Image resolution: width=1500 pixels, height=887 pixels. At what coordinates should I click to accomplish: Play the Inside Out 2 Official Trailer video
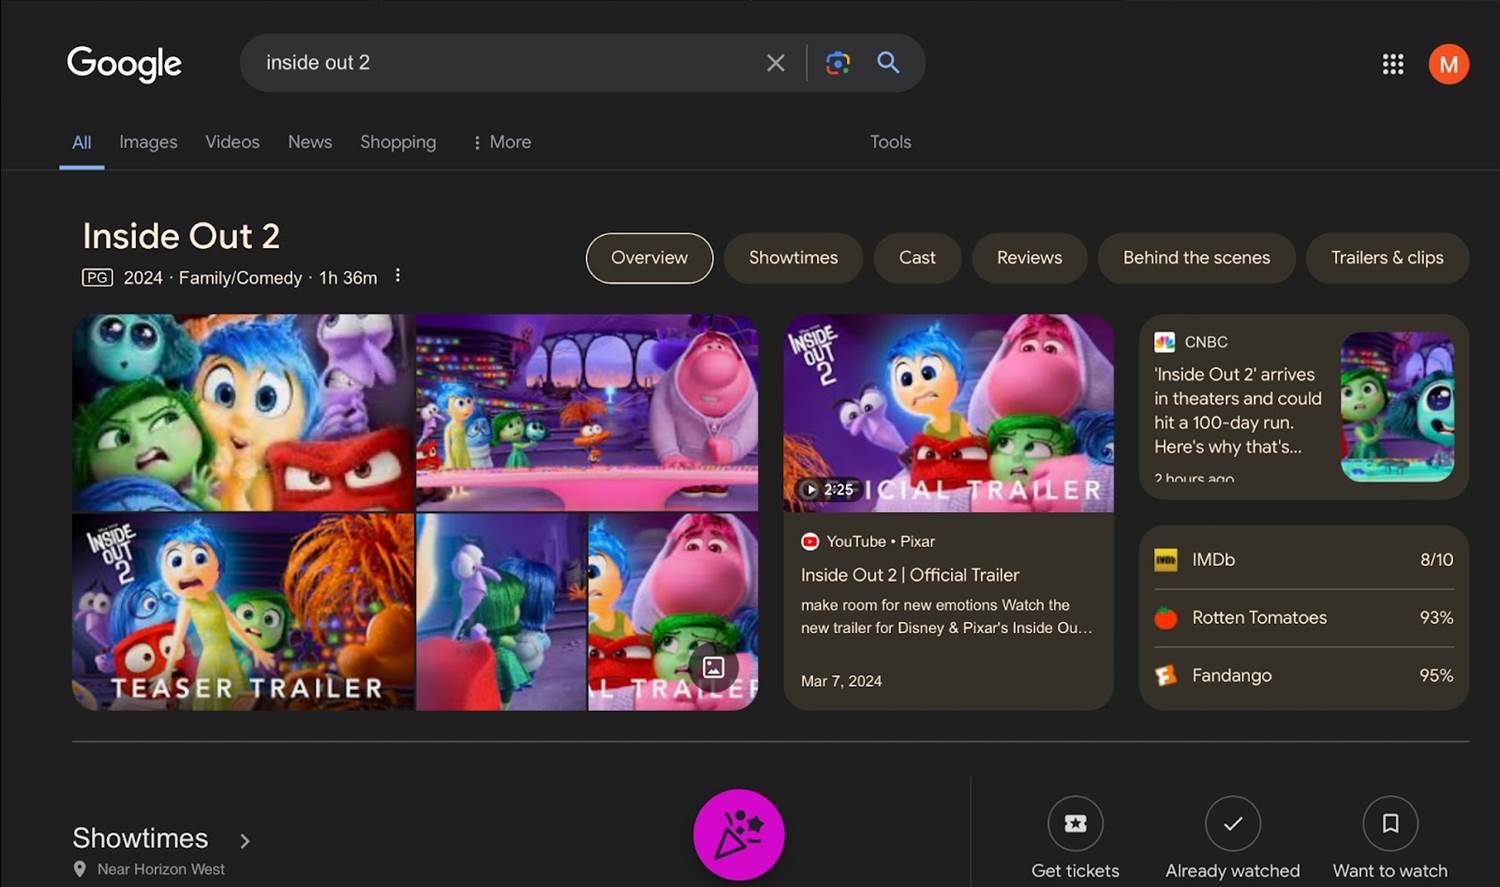click(x=948, y=414)
